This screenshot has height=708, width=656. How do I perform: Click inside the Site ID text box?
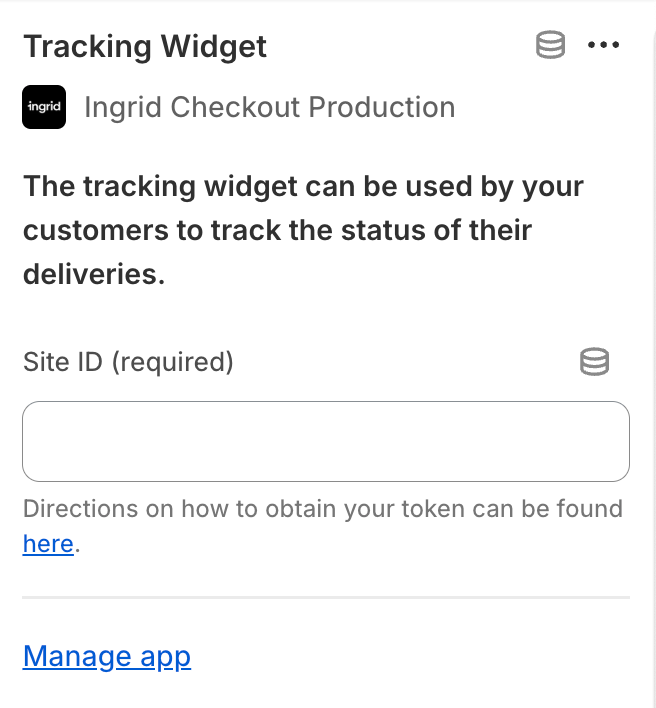[x=326, y=441]
